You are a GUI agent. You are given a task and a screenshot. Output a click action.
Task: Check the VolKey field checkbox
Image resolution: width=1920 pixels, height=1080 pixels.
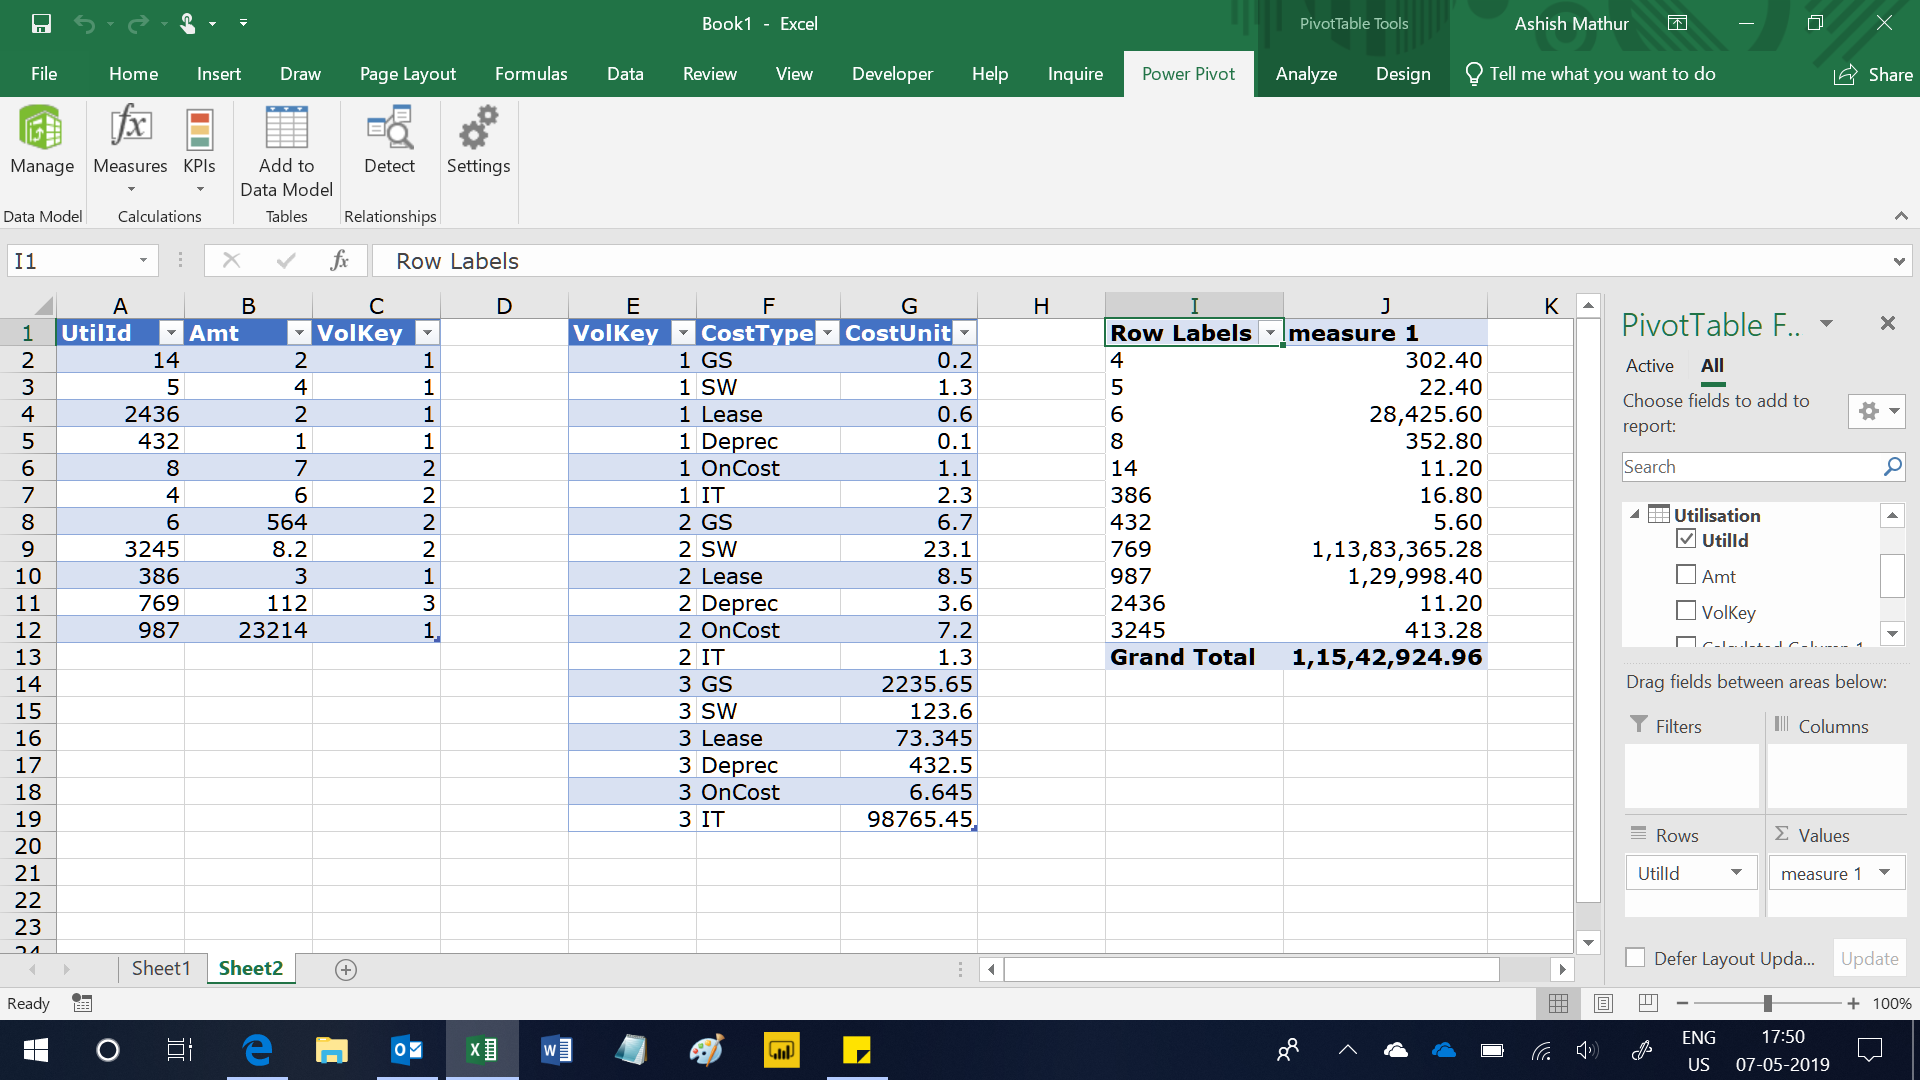click(x=1686, y=611)
